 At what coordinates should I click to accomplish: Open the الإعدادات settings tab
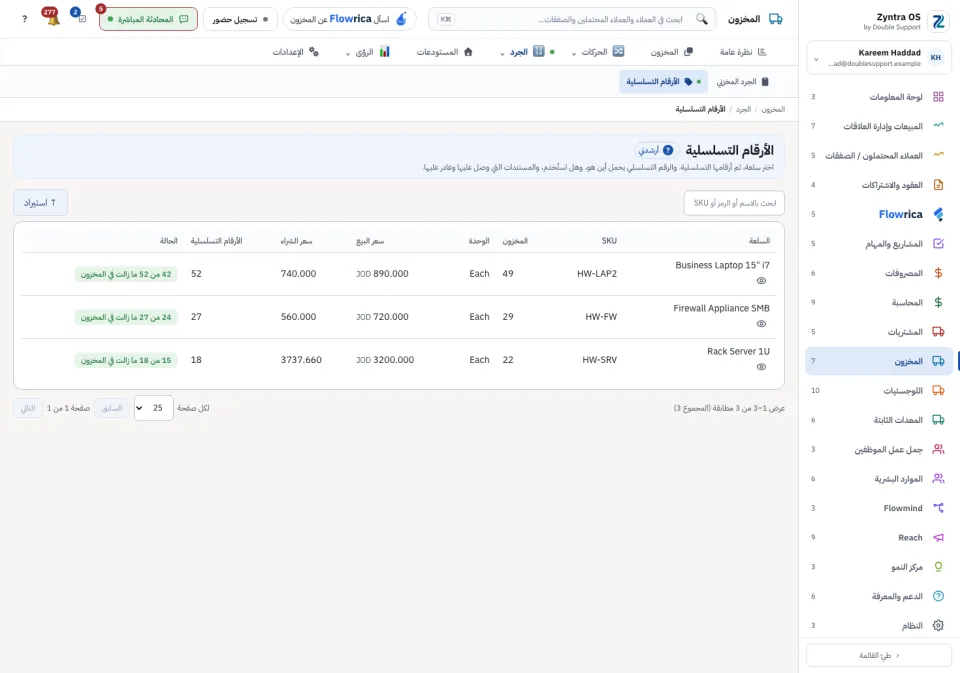click(x=296, y=52)
